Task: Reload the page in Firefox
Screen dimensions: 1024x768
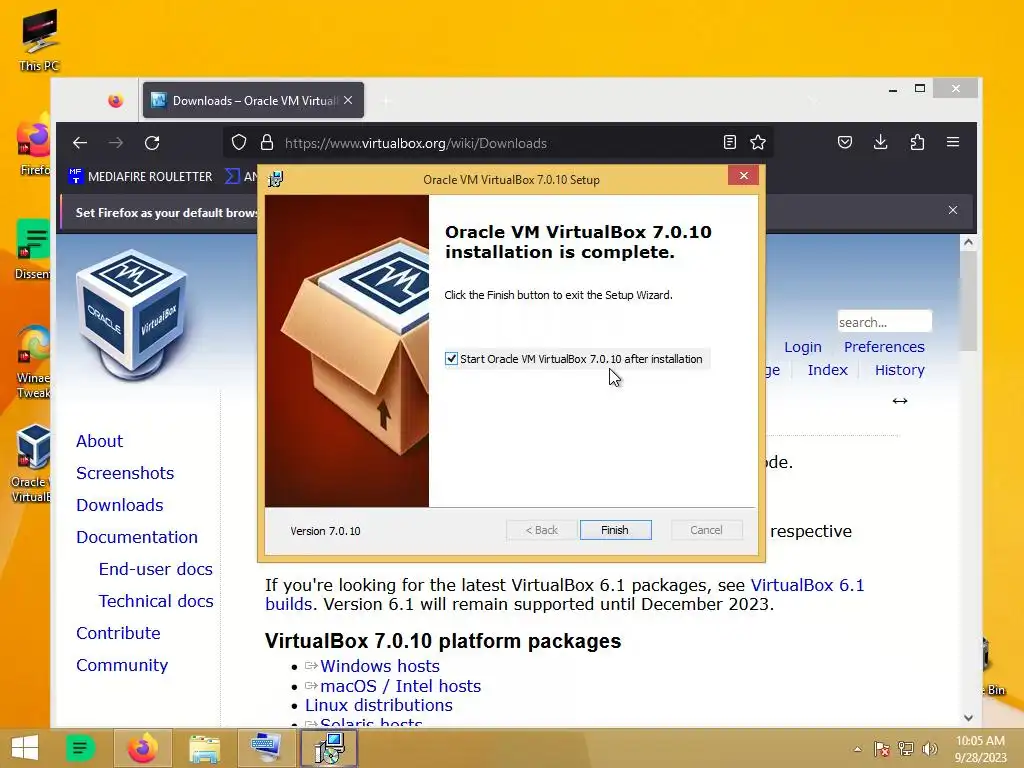Action: pyautogui.click(x=152, y=142)
